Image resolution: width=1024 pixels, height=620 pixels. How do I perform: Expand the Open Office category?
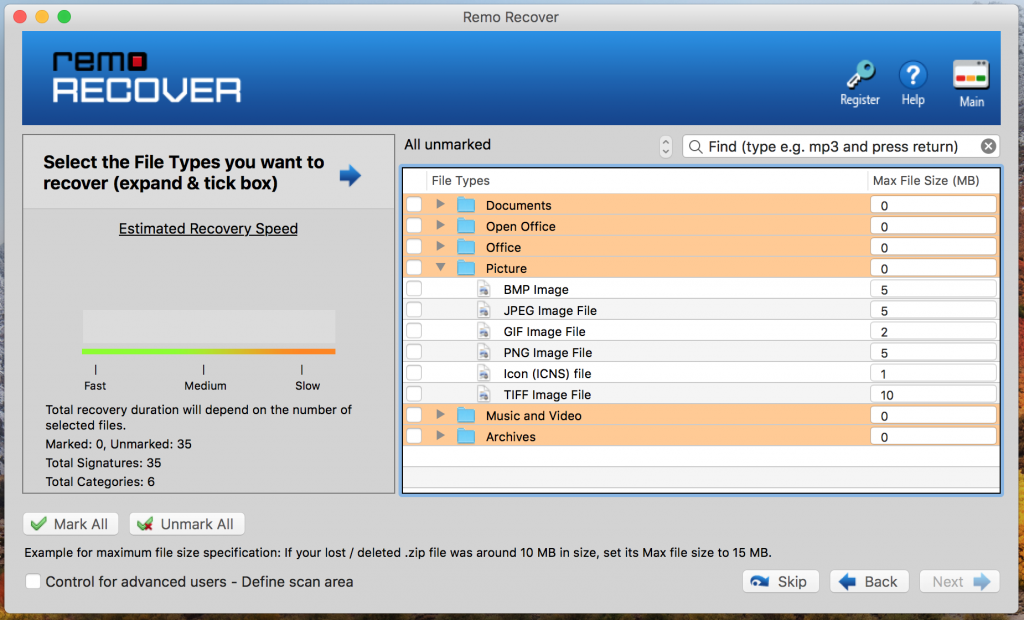[x=440, y=225]
